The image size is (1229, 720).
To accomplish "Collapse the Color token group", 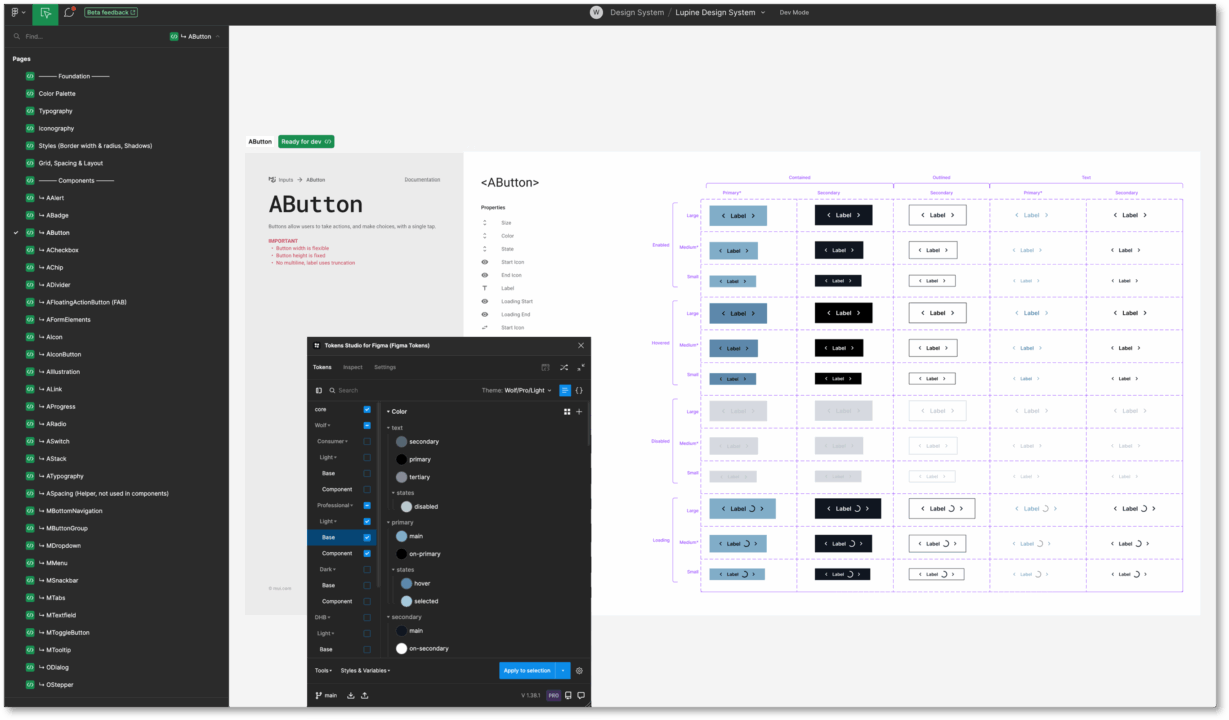I will 389,411.
